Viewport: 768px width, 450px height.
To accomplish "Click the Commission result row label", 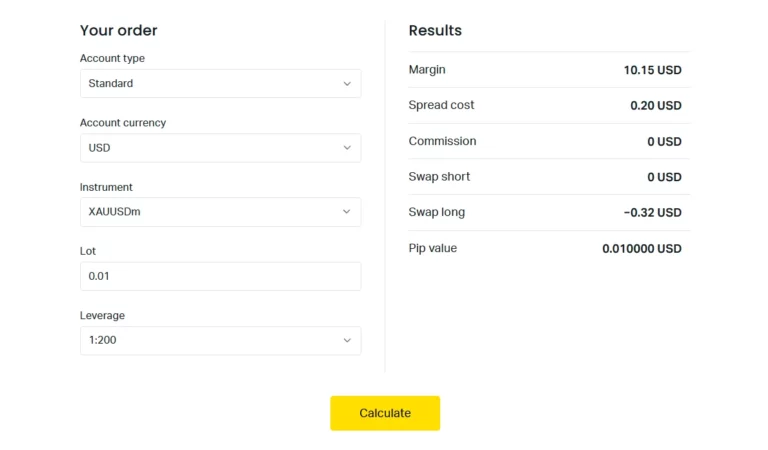I will click(x=442, y=141).
